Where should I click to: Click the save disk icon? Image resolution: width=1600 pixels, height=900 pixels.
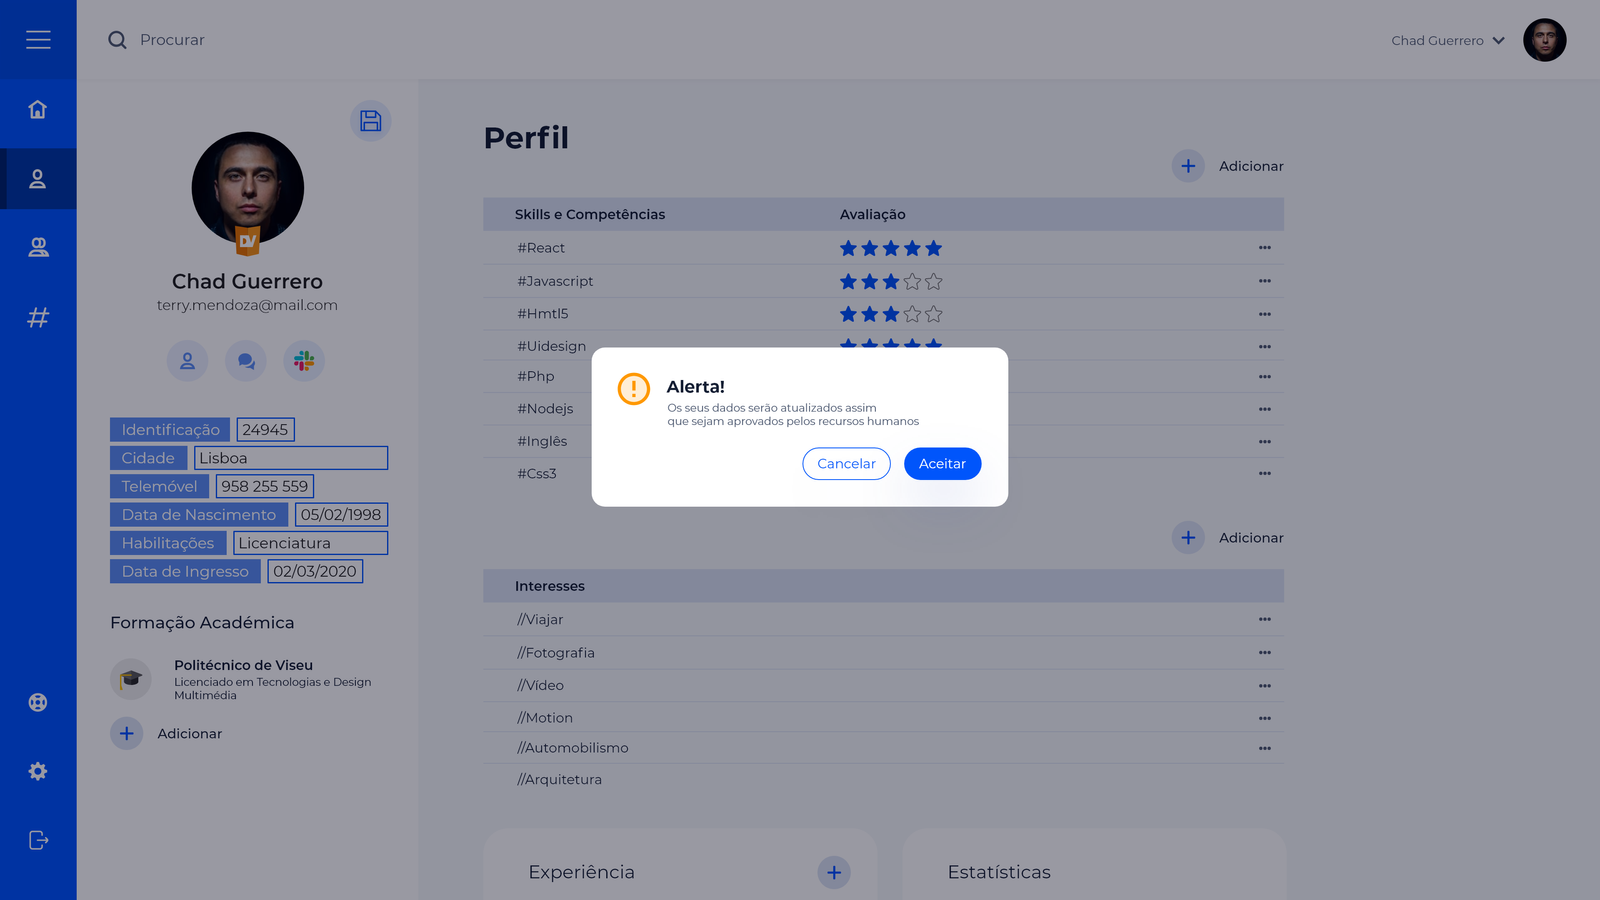(371, 121)
